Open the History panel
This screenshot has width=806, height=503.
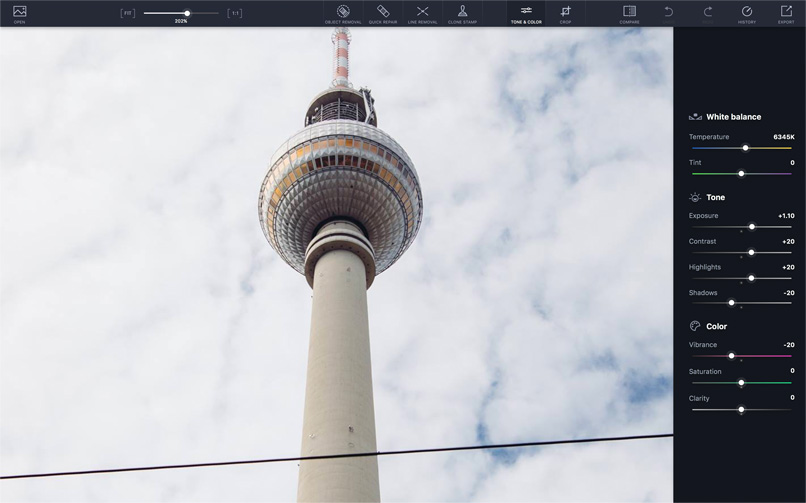[x=747, y=14]
